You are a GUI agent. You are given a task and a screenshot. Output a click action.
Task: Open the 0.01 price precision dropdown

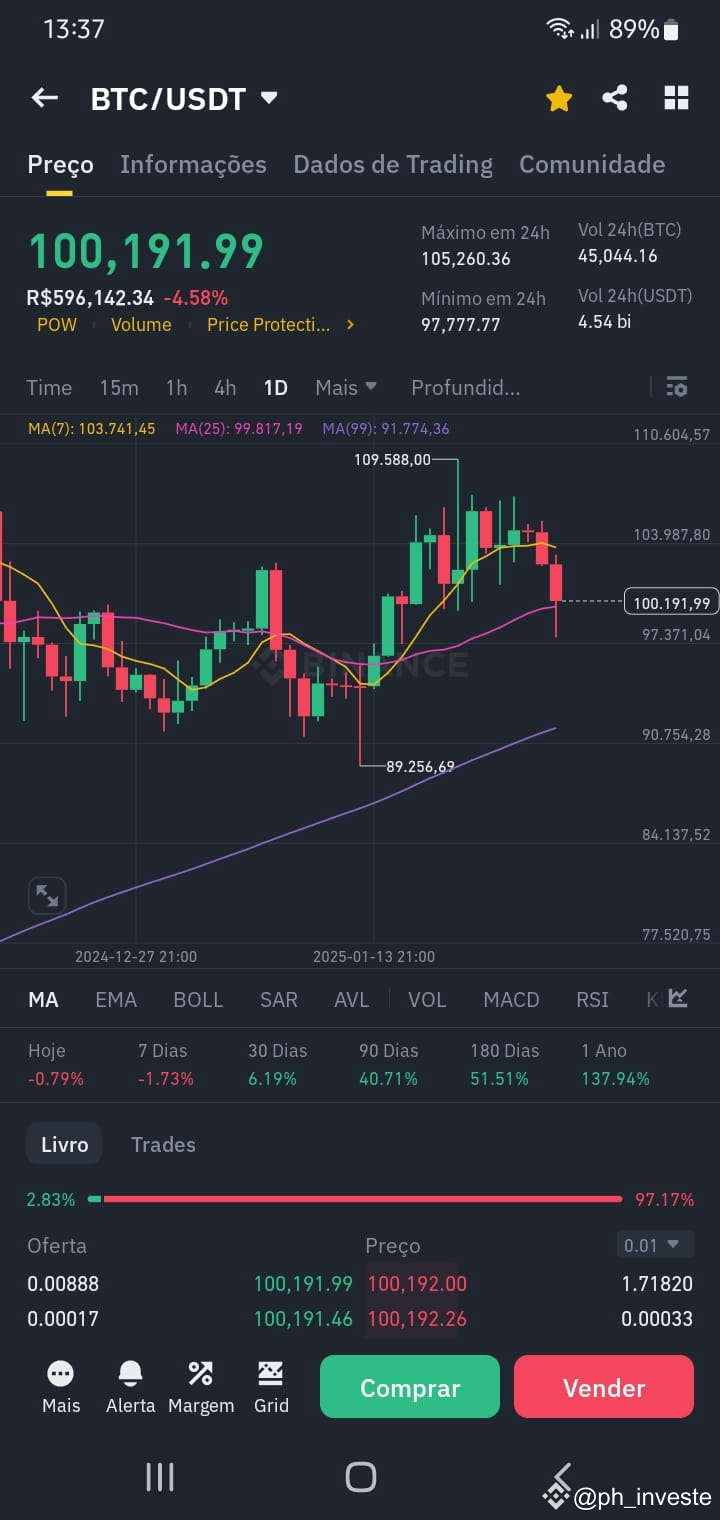point(654,1245)
